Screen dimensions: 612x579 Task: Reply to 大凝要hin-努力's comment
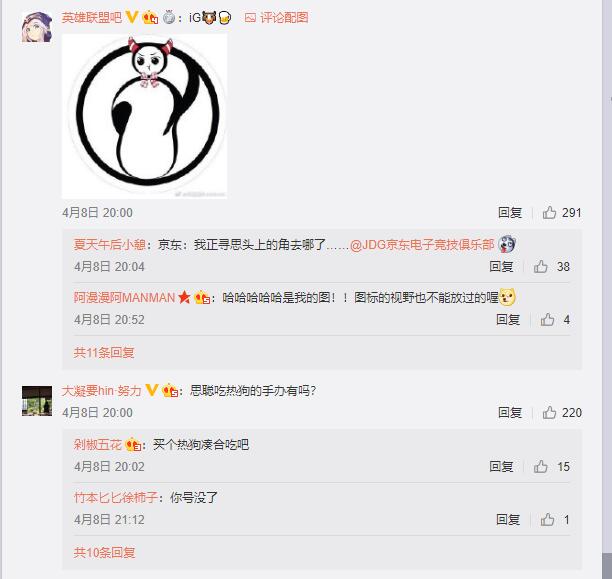coord(510,412)
